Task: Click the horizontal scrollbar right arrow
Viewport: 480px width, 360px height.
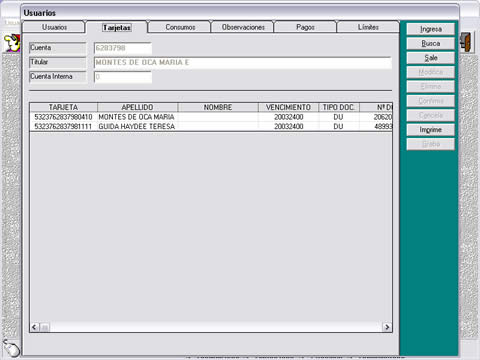Action: (387, 327)
